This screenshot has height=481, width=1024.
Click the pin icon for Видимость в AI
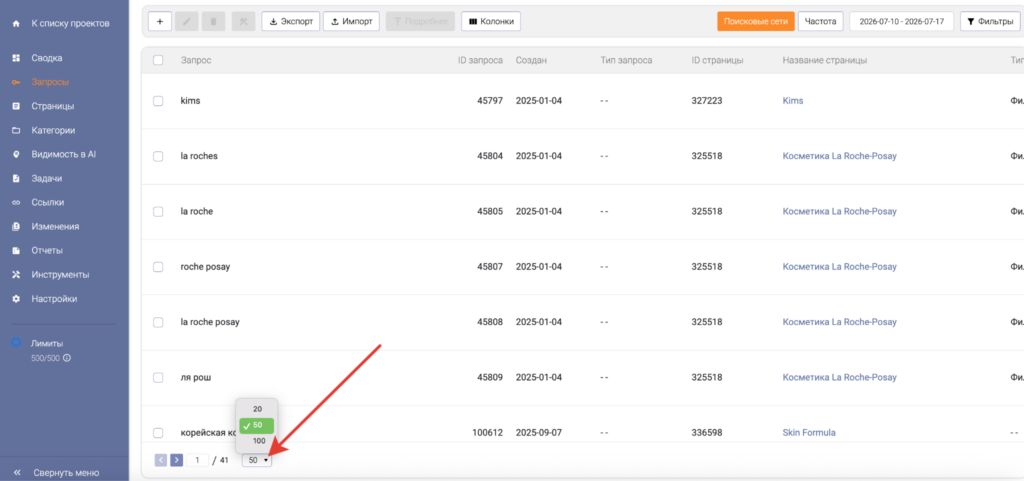coord(16,155)
